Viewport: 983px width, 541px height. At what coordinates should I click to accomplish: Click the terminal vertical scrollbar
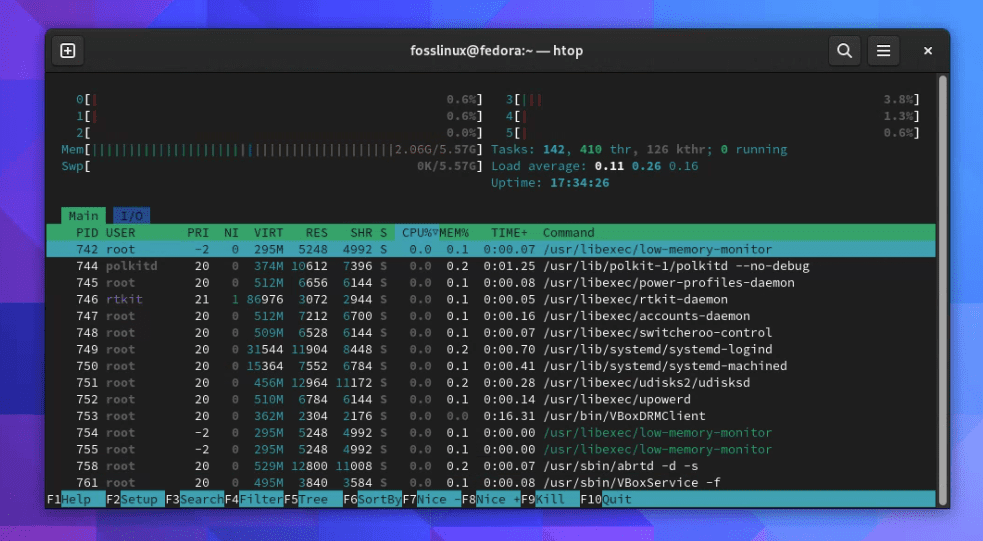(942, 288)
